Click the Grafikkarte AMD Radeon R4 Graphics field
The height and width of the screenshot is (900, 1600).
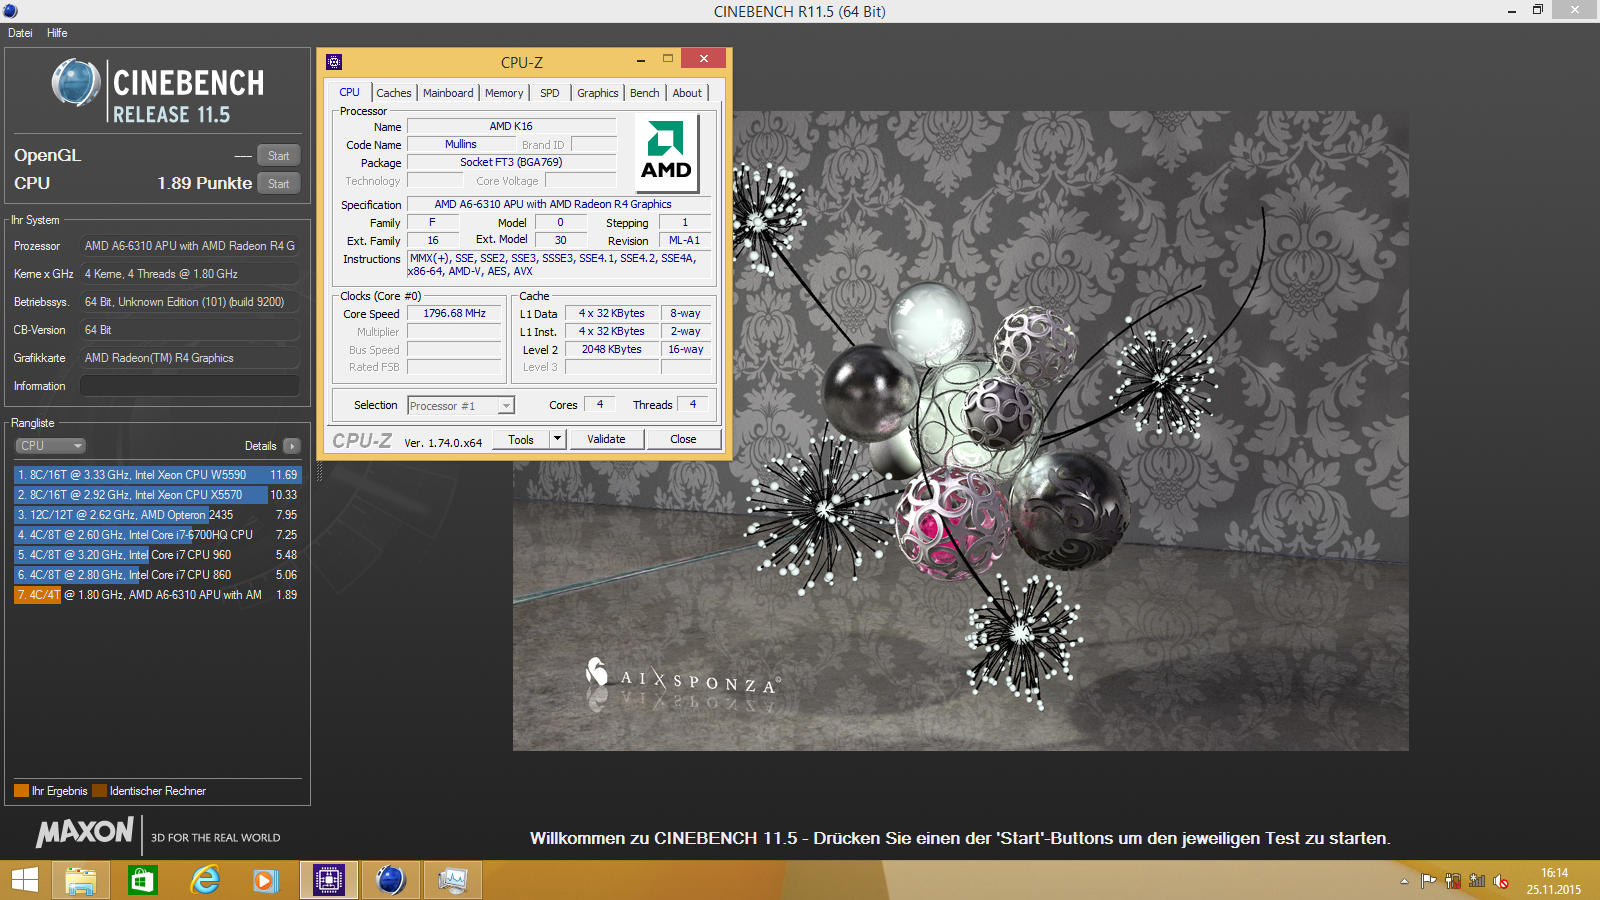pyautogui.click(x=190, y=358)
